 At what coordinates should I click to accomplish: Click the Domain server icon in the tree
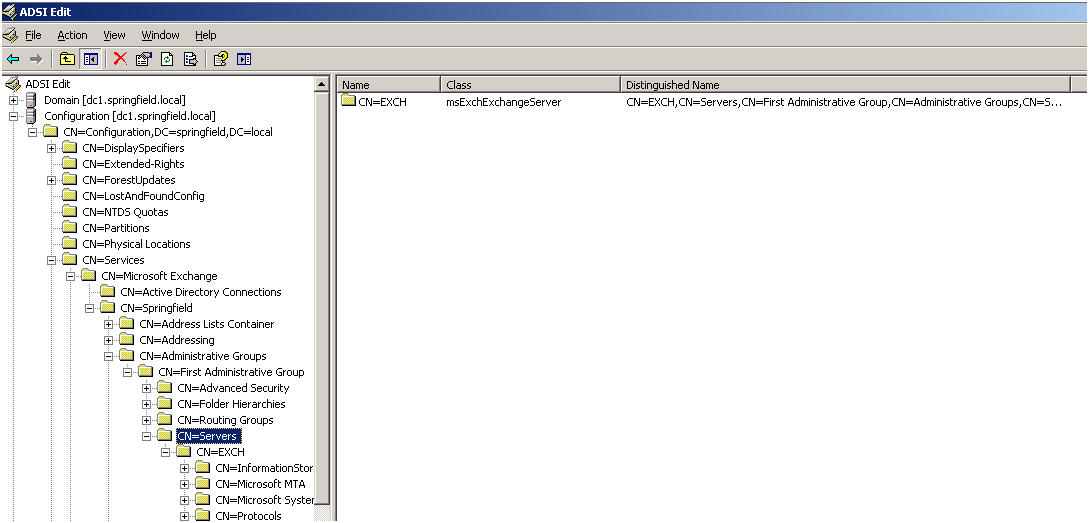[x=31, y=100]
